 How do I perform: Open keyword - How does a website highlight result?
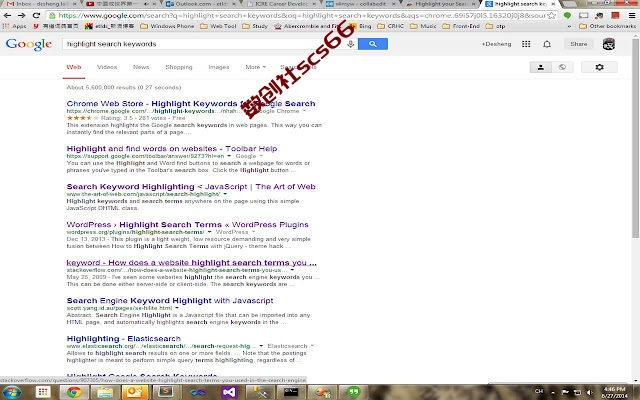pos(191,262)
